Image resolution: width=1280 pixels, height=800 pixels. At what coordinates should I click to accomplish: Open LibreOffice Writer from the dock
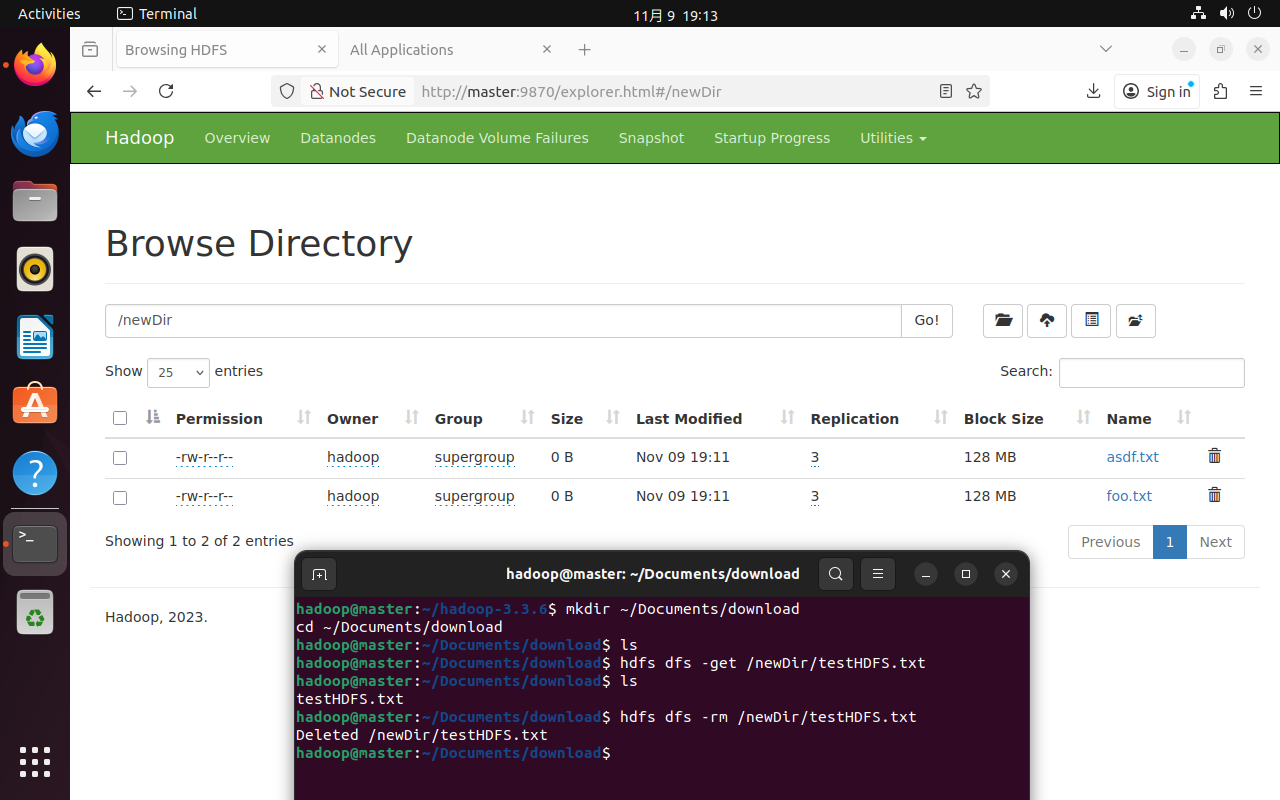coord(35,337)
